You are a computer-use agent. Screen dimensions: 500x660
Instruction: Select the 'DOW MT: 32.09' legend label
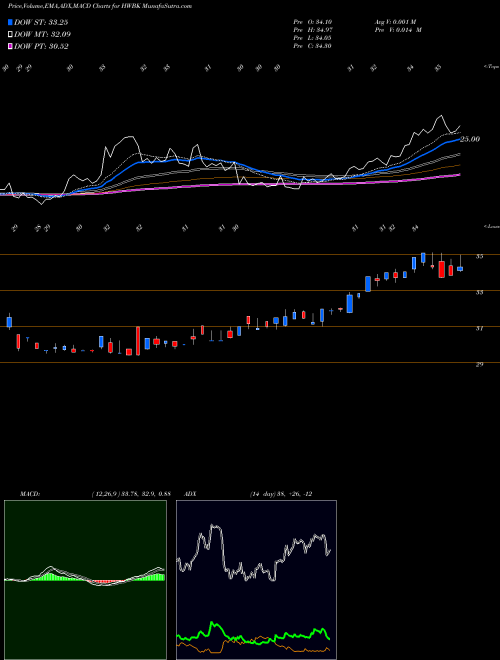click(x=43, y=35)
